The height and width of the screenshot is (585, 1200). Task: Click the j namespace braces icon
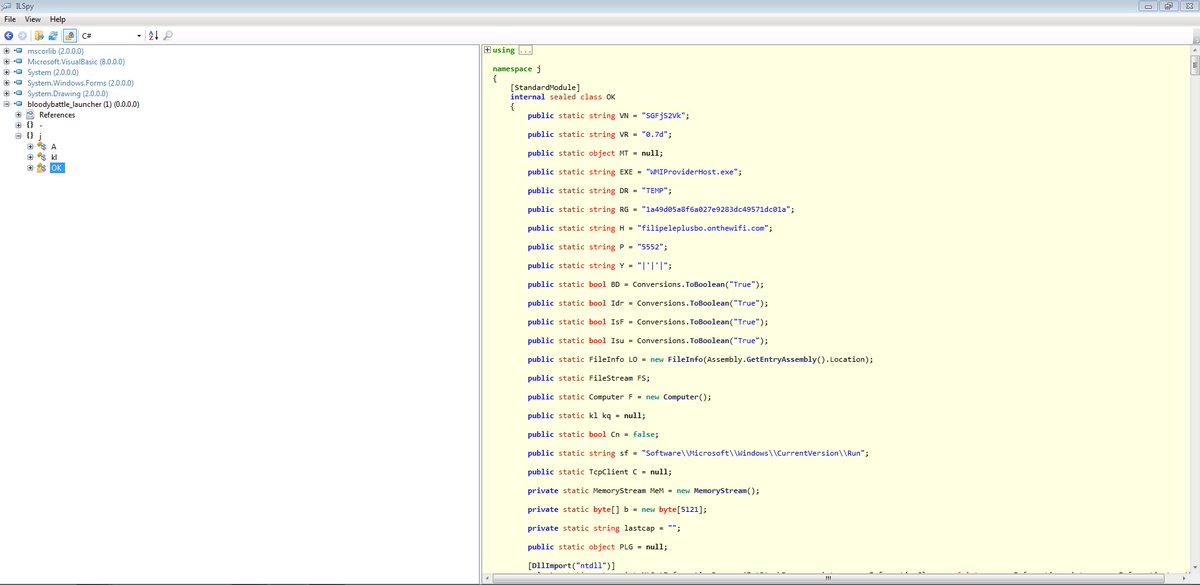(31, 136)
